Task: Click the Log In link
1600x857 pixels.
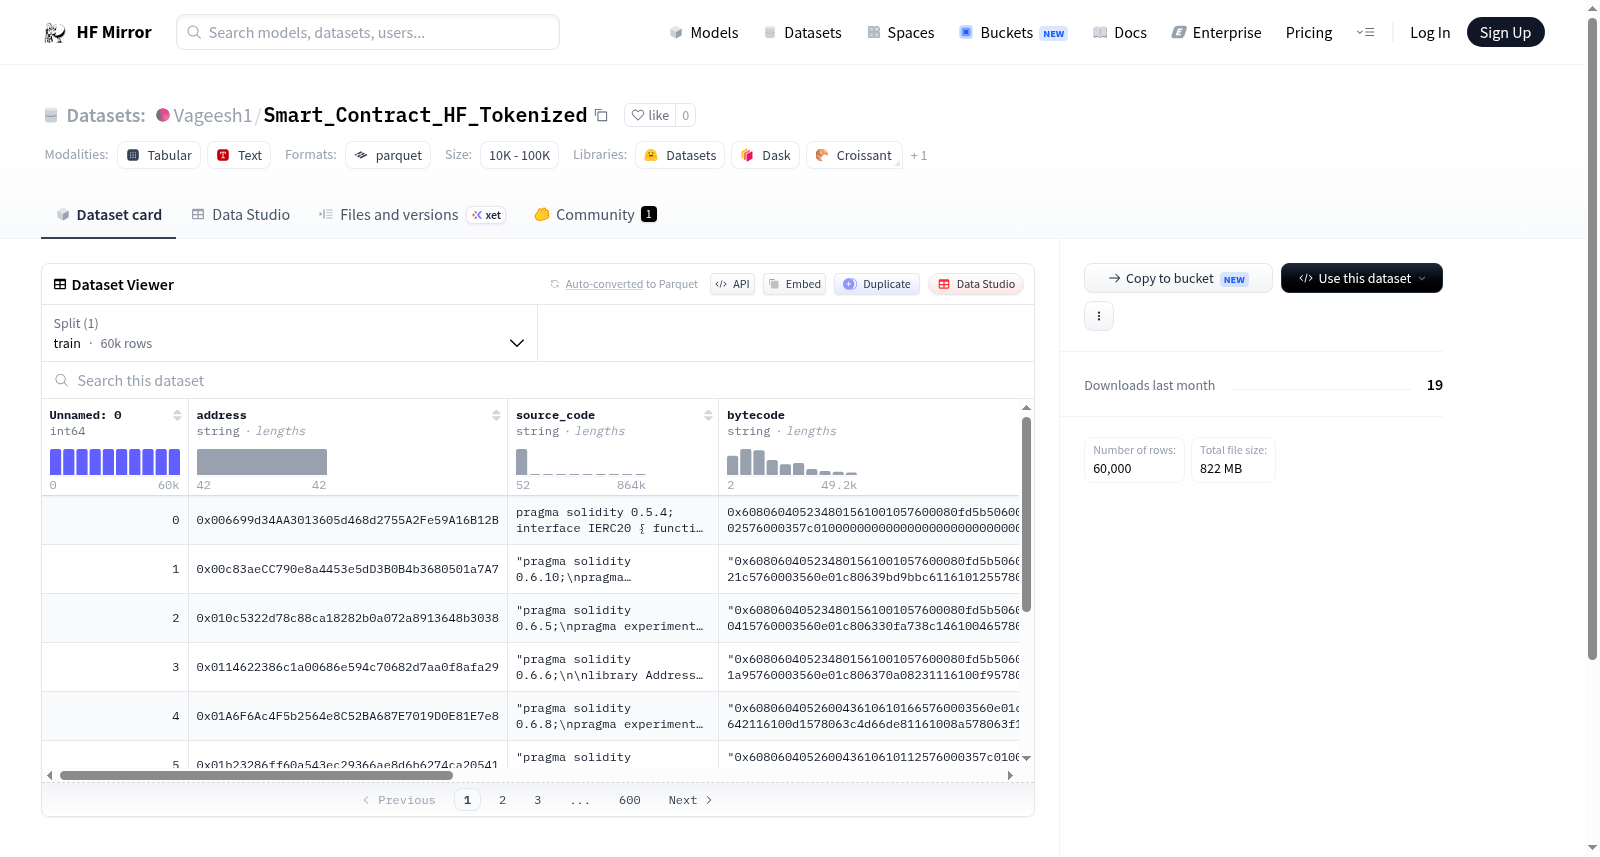Action: click(1430, 33)
